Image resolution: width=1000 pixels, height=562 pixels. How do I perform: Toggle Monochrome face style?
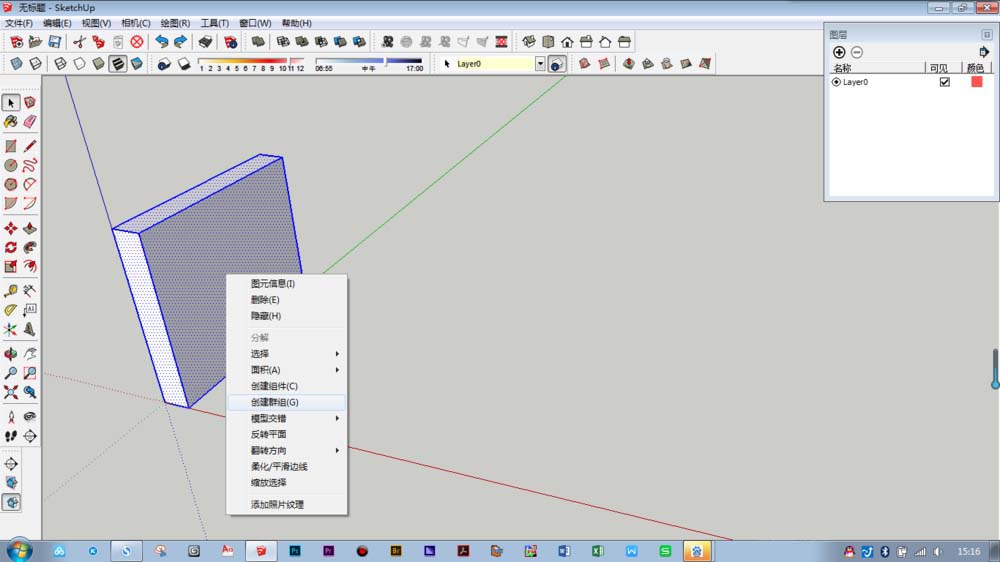[x=136, y=64]
